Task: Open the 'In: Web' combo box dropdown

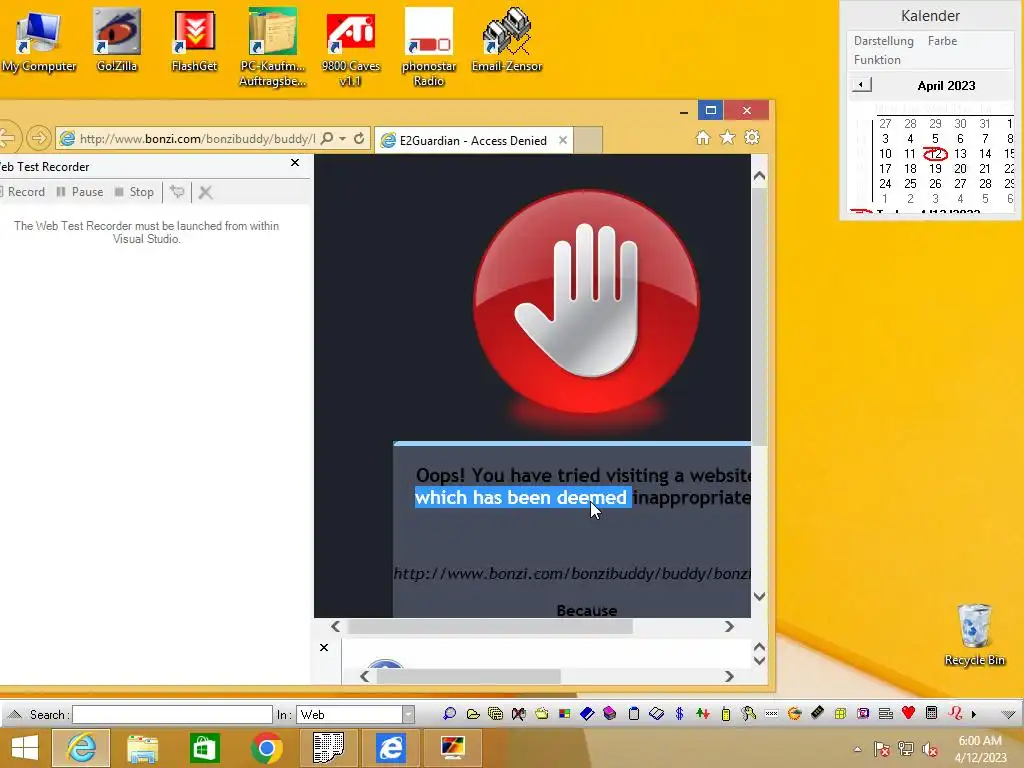Action: 408,714
